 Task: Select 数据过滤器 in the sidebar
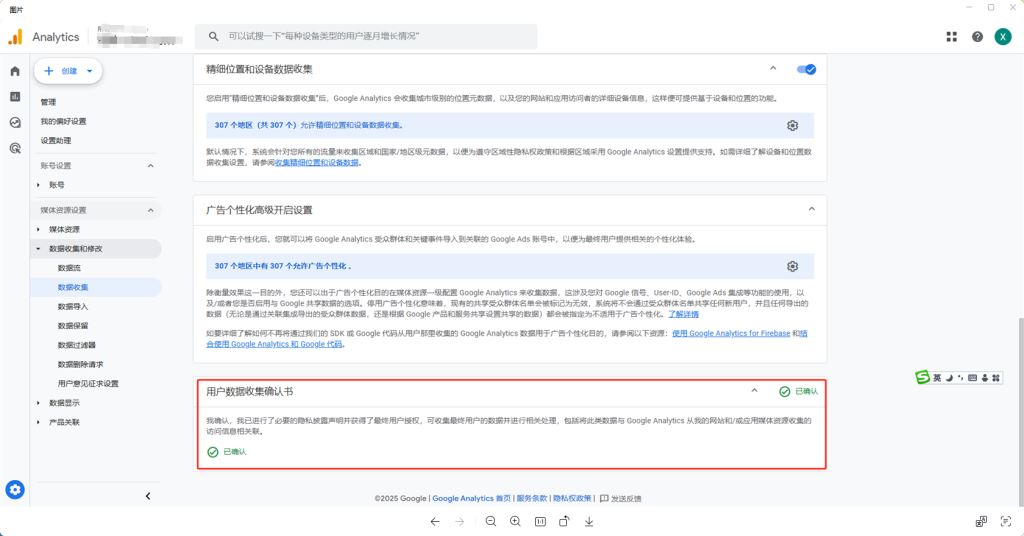point(76,345)
